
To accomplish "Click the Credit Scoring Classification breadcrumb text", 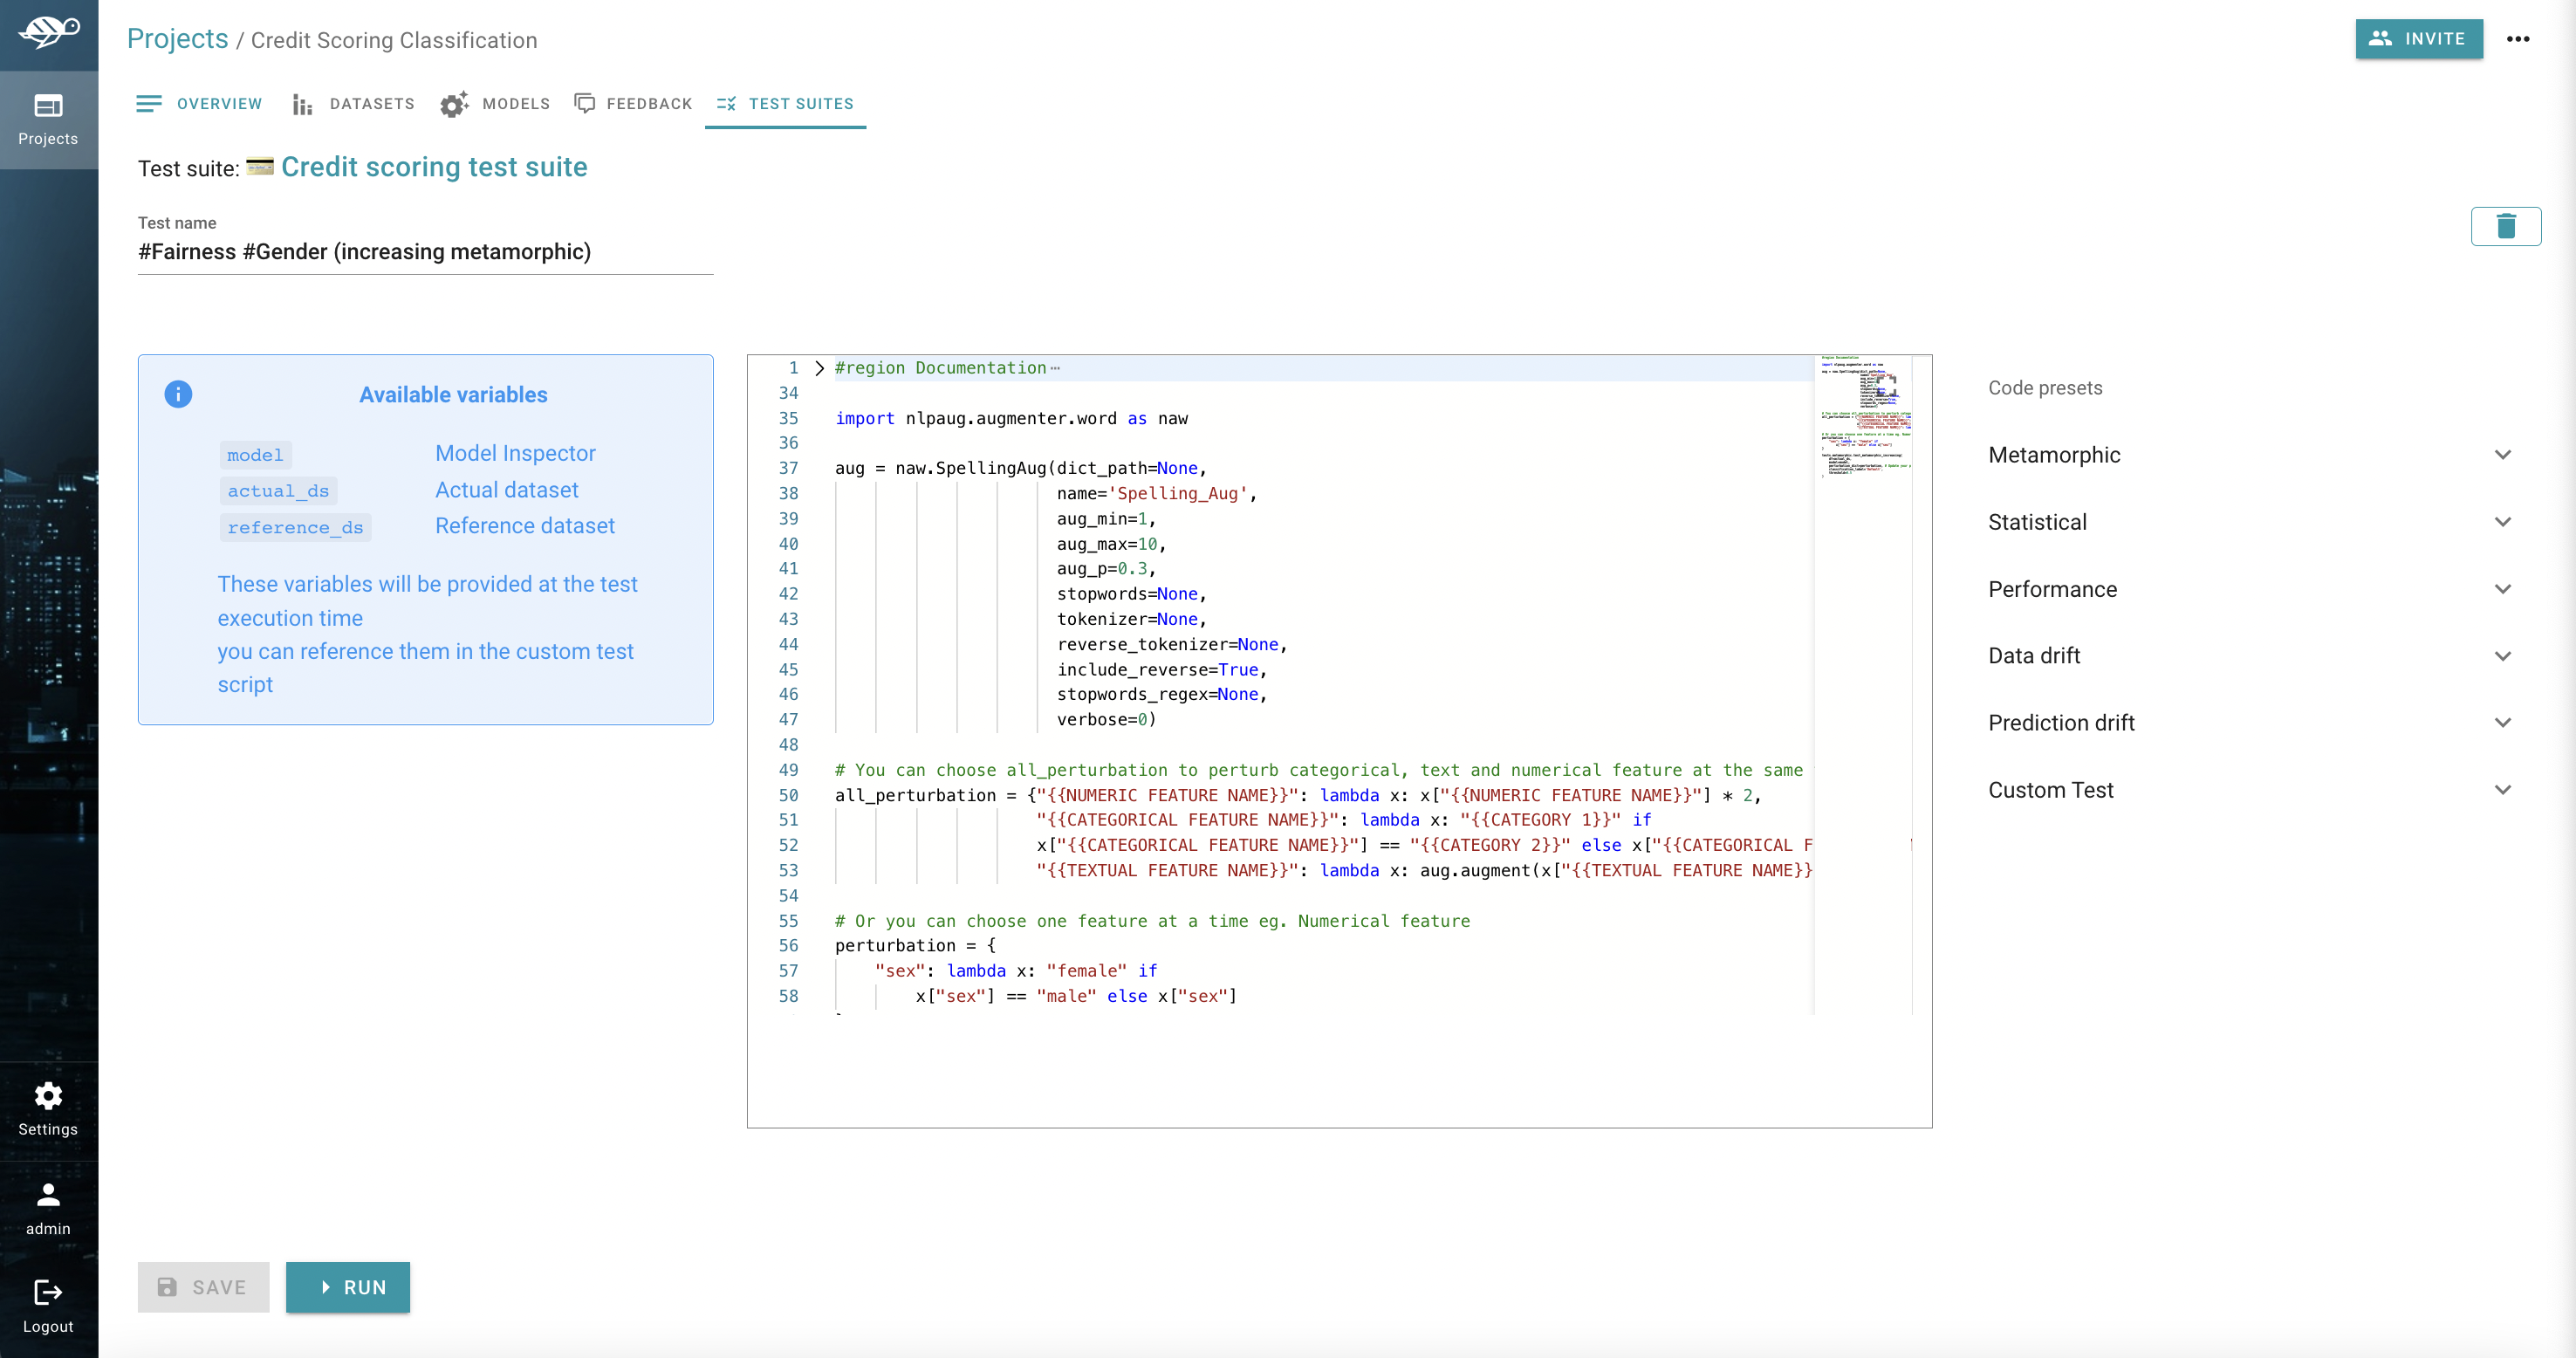I will [x=394, y=40].
